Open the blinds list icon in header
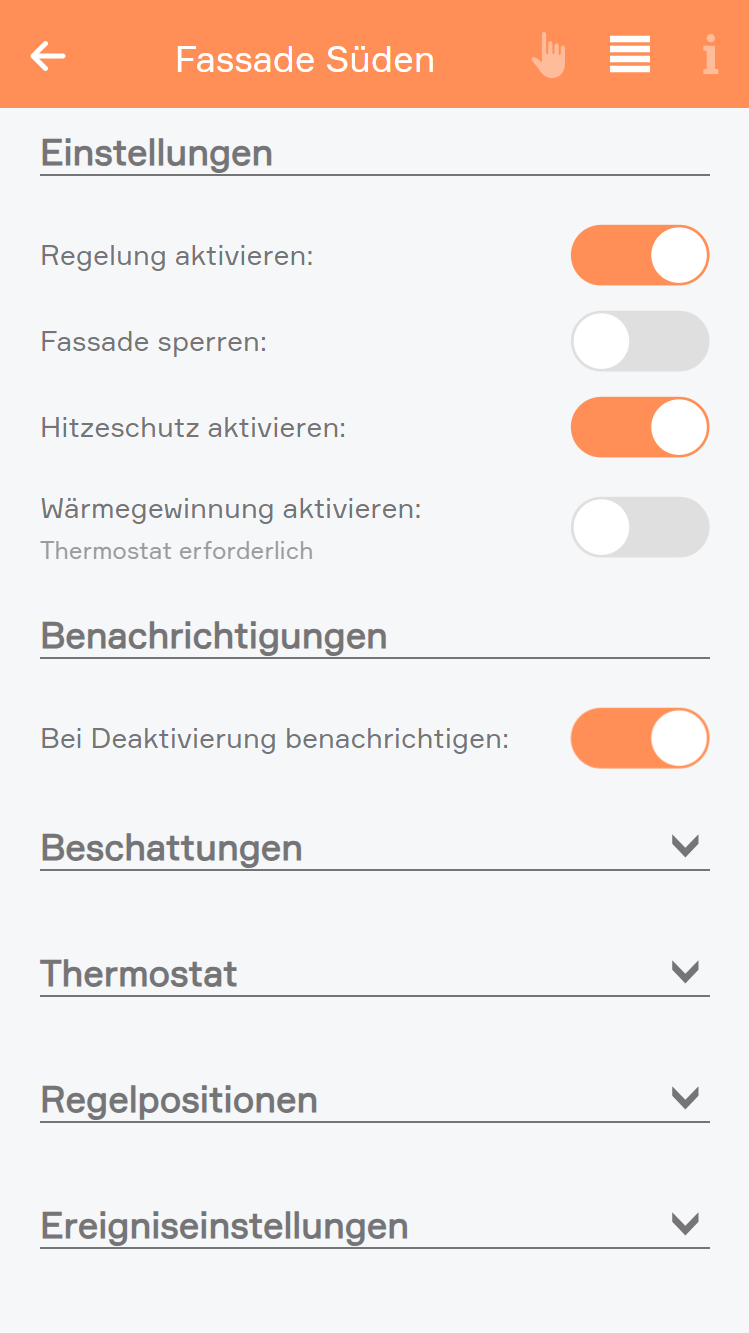The height and width of the screenshot is (1333, 749). click(630, 54)
